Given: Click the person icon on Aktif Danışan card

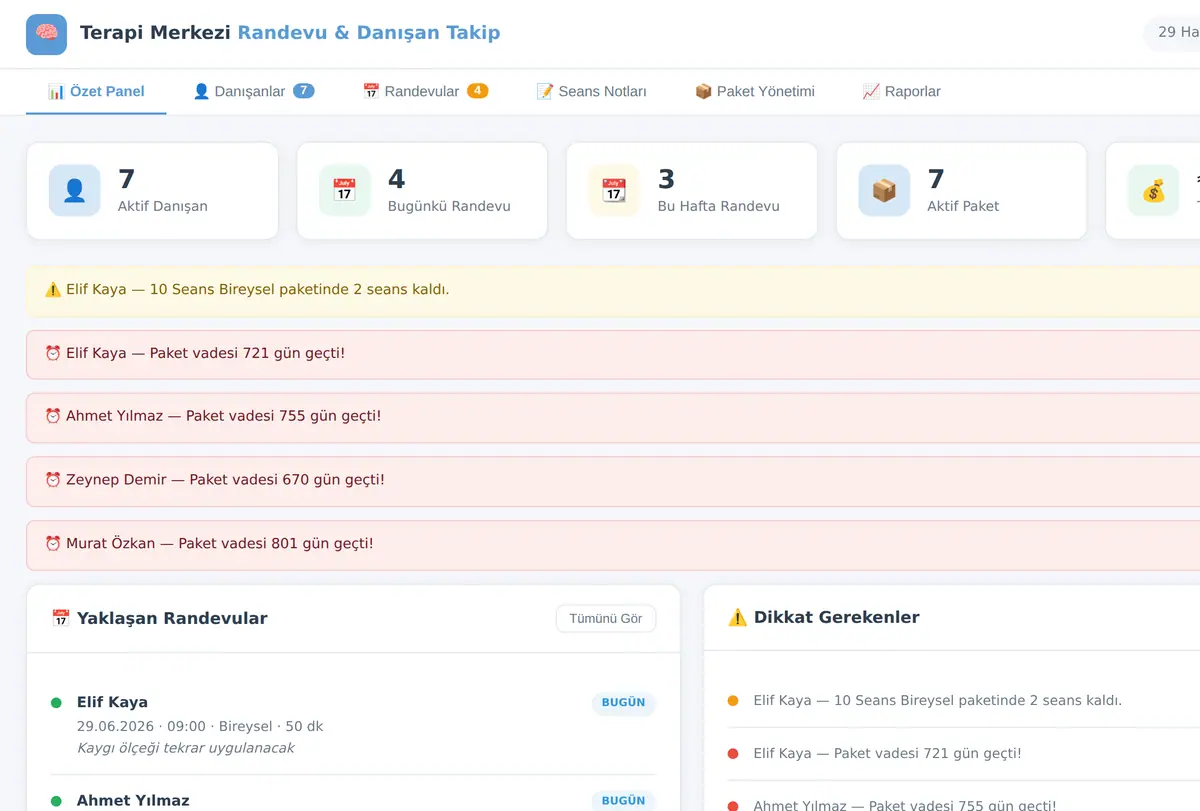Looking at the screenshot, I should tap(74, 191).
